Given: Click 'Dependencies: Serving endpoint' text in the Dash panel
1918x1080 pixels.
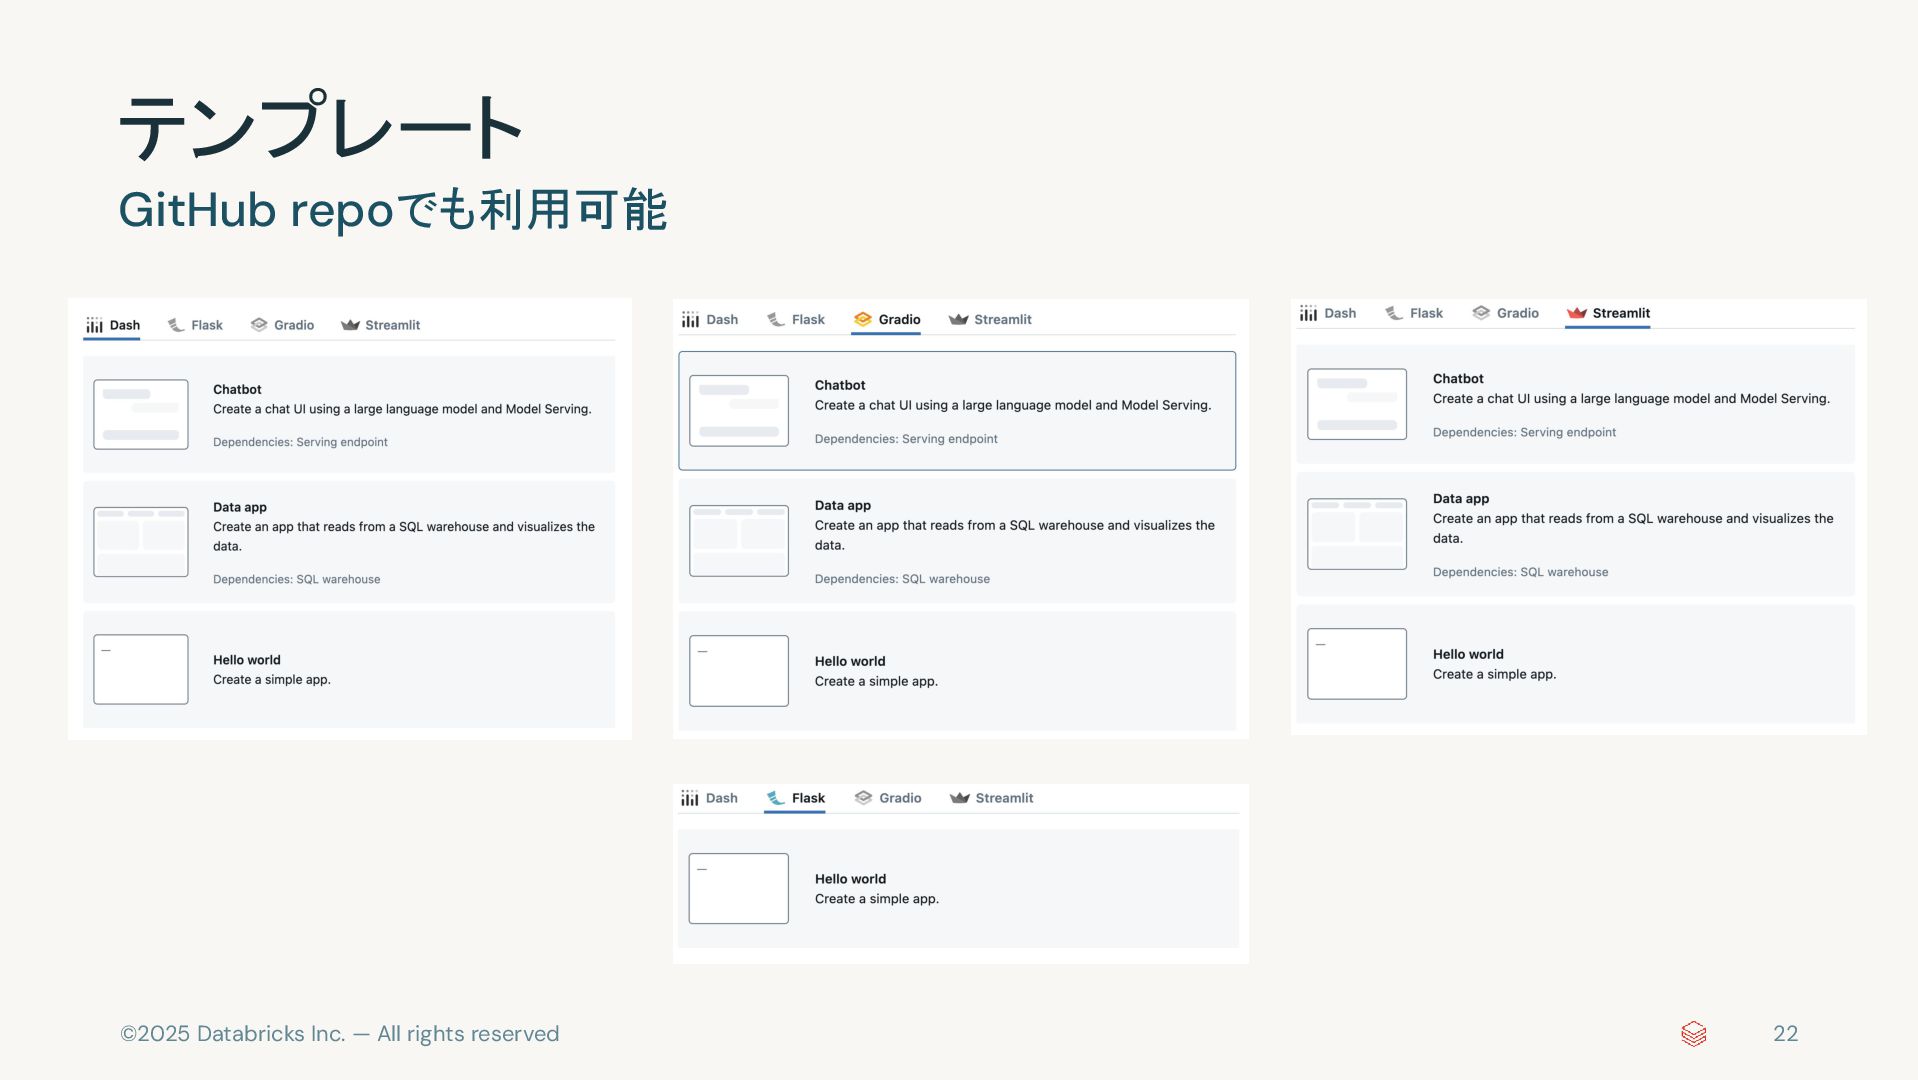Looking at the screenshot, I should pos(300,442).
